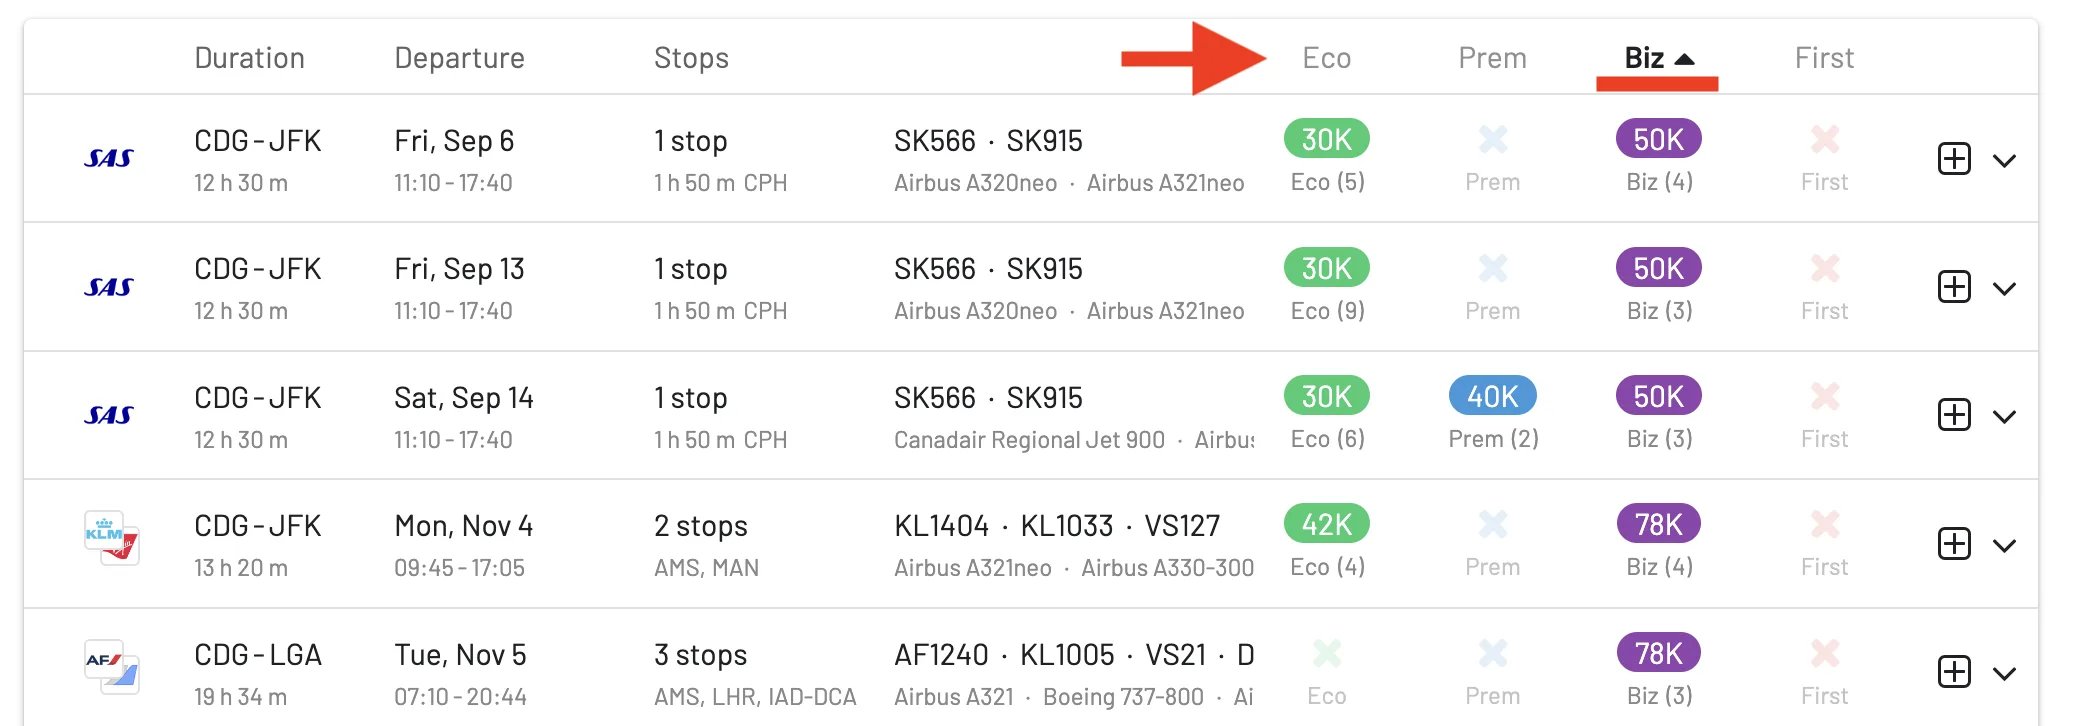The height and width of the screenshot is (726, 2082).
Task: Click the Air France airline logo icon
Action: tap(111, 667)
